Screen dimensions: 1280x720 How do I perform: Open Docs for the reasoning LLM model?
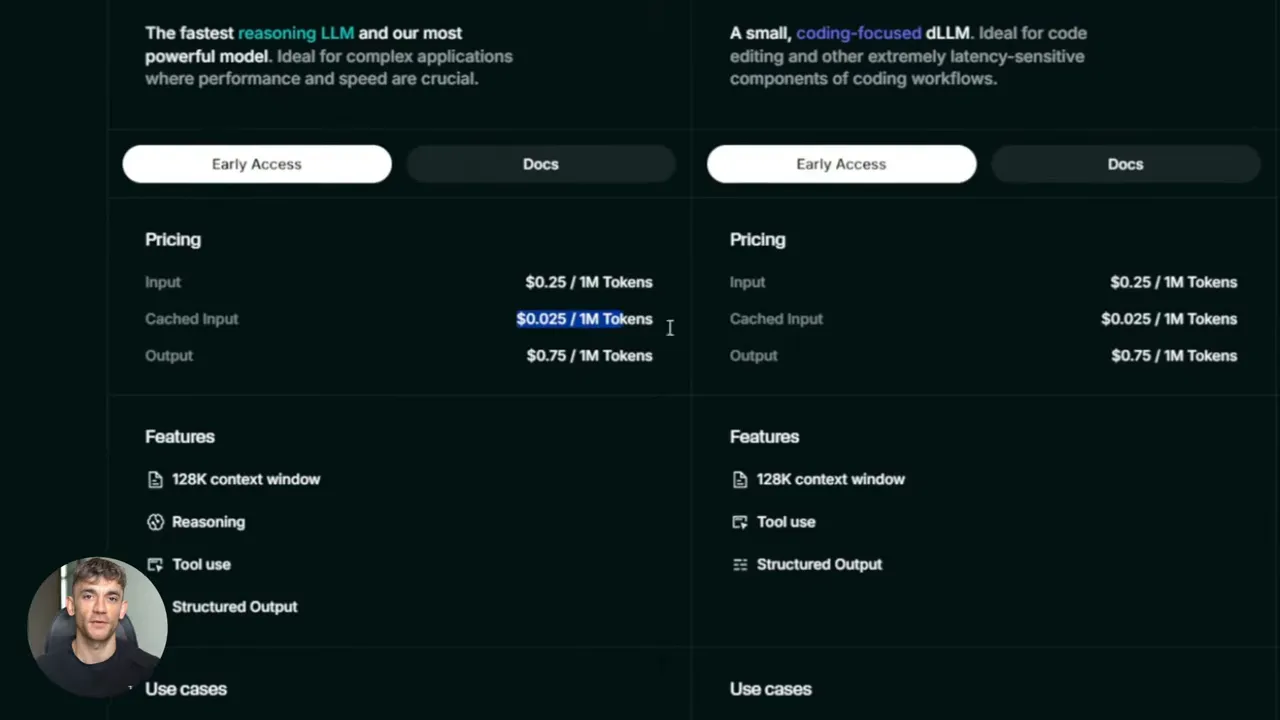click(541, 164)
